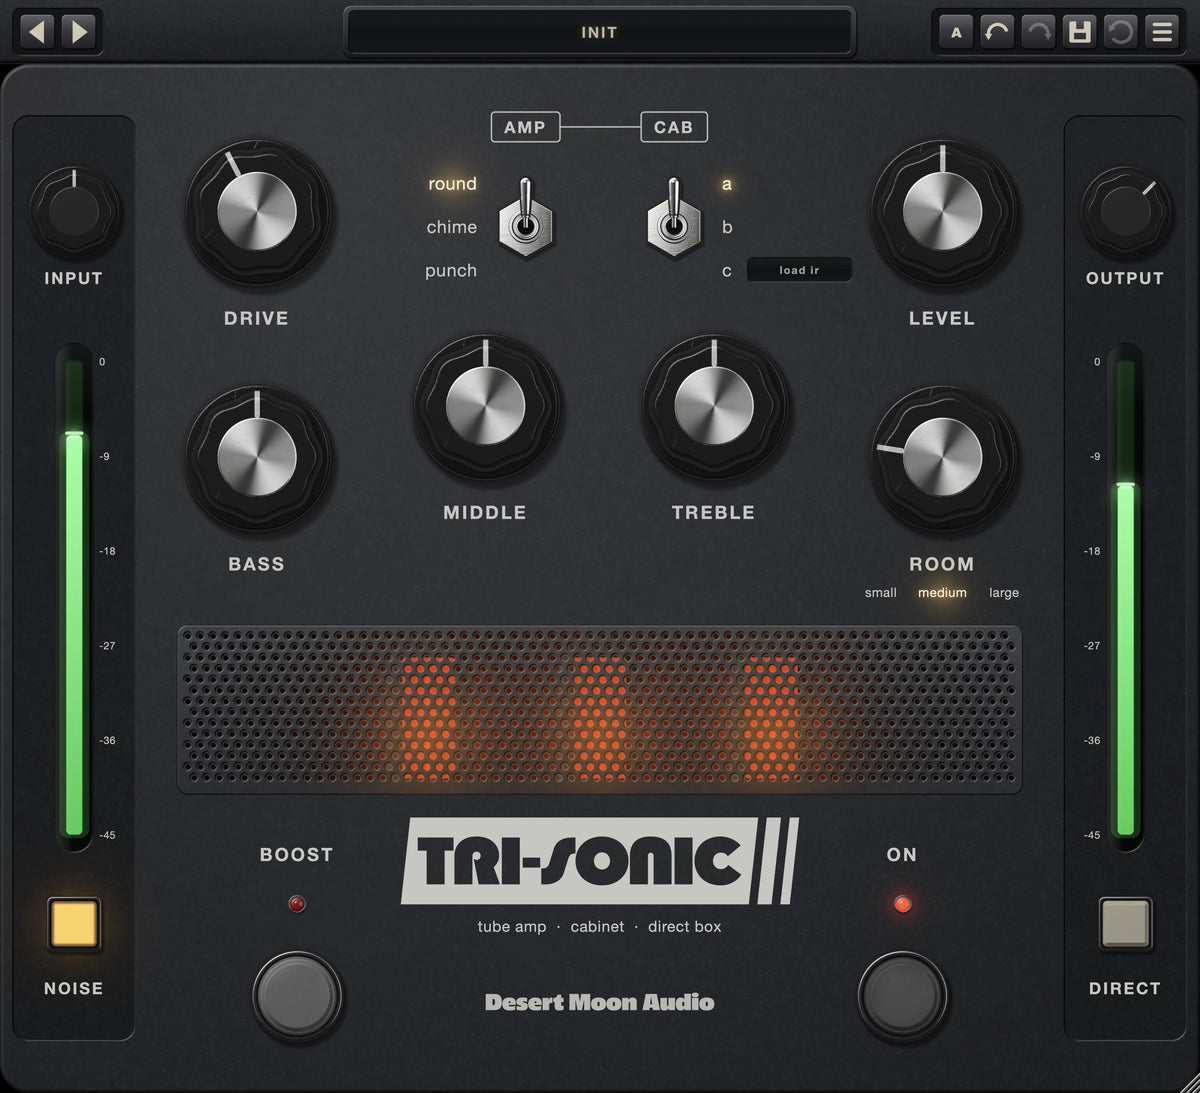
Task: Click the DRIVE knob
Action: [x=257, y=212]
